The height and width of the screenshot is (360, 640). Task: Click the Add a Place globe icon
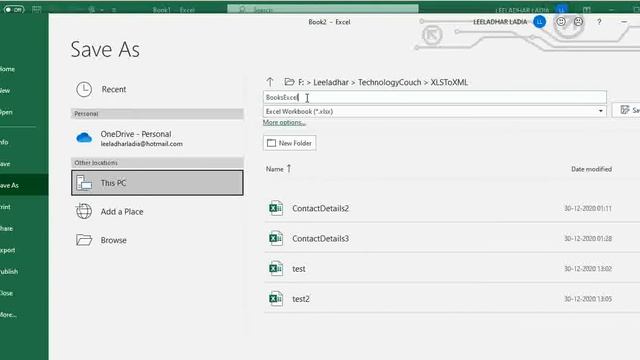pos(84,211)
